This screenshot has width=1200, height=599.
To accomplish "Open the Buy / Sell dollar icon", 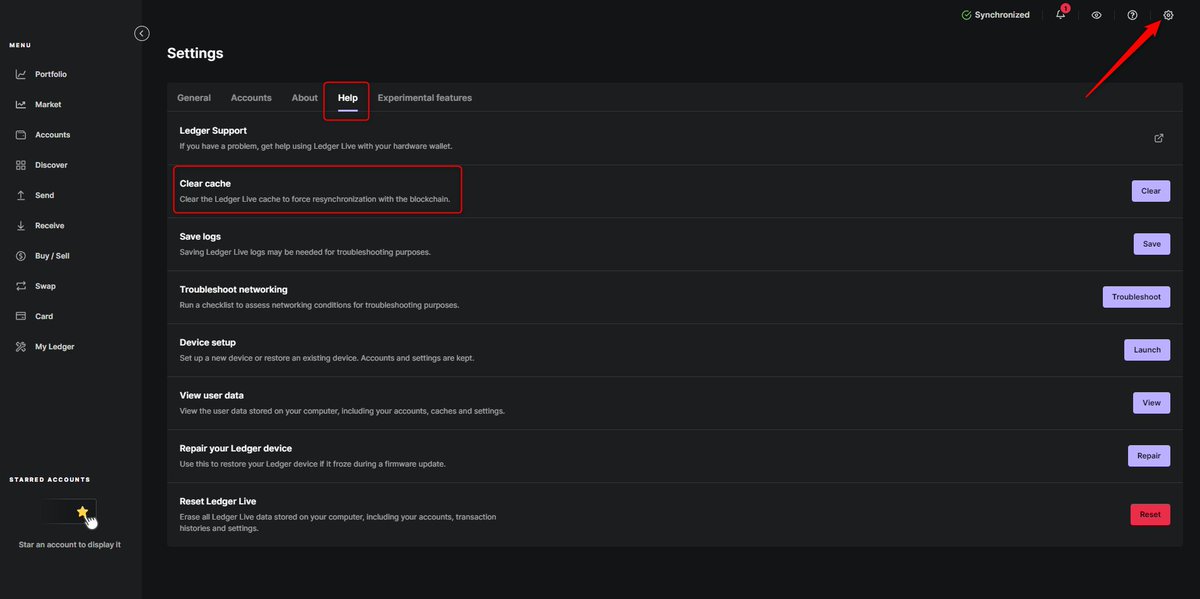I will (21, 256).
